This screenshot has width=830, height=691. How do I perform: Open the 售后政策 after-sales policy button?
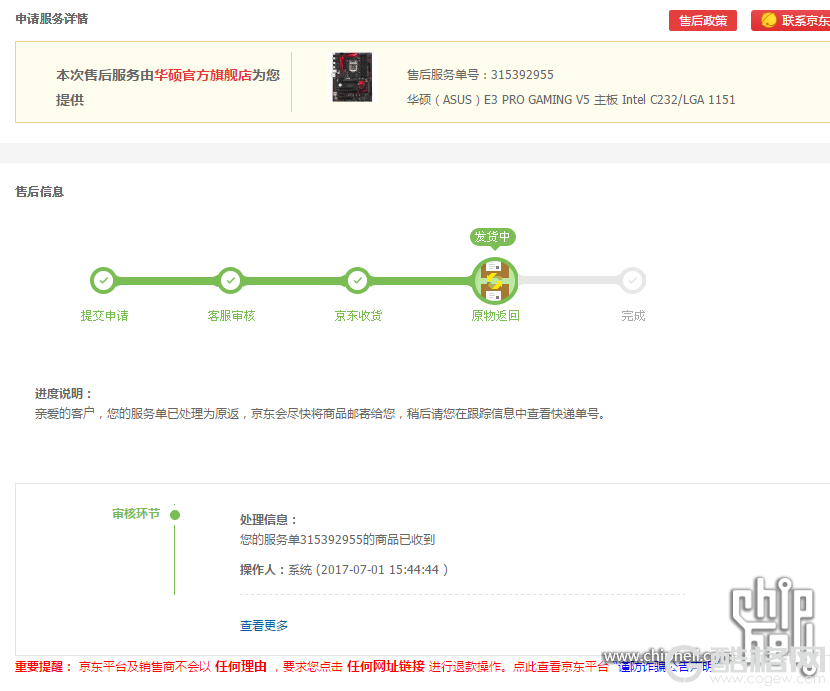[x=702, y=21]
